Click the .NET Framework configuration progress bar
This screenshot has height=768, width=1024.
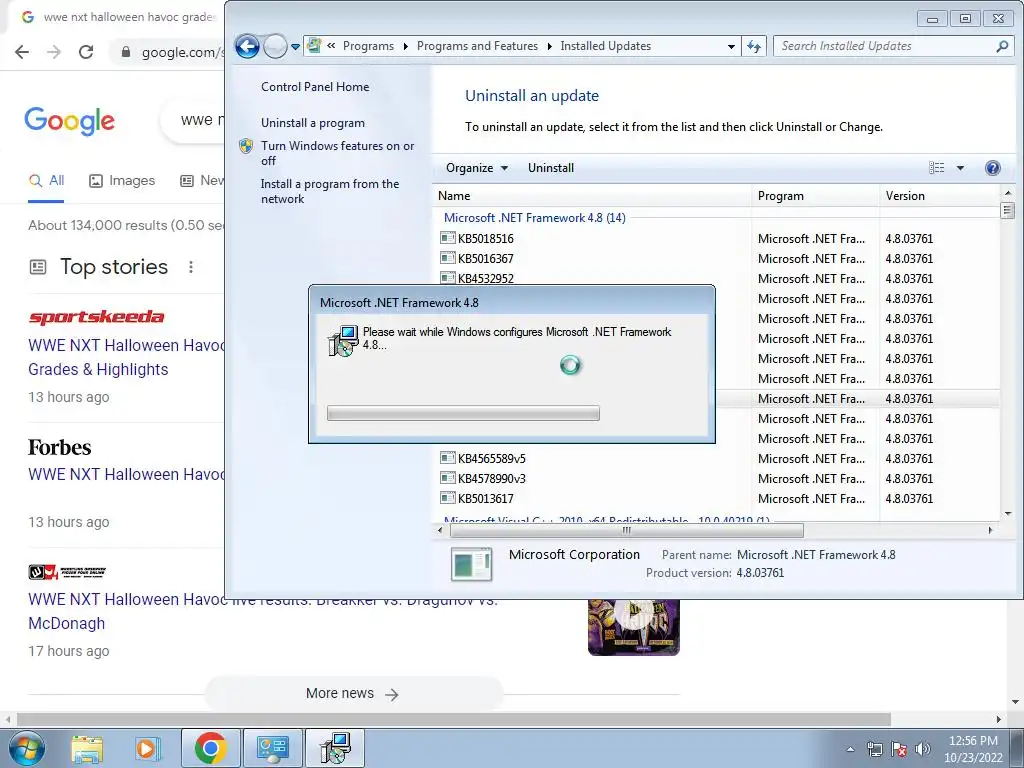(463, 413)
